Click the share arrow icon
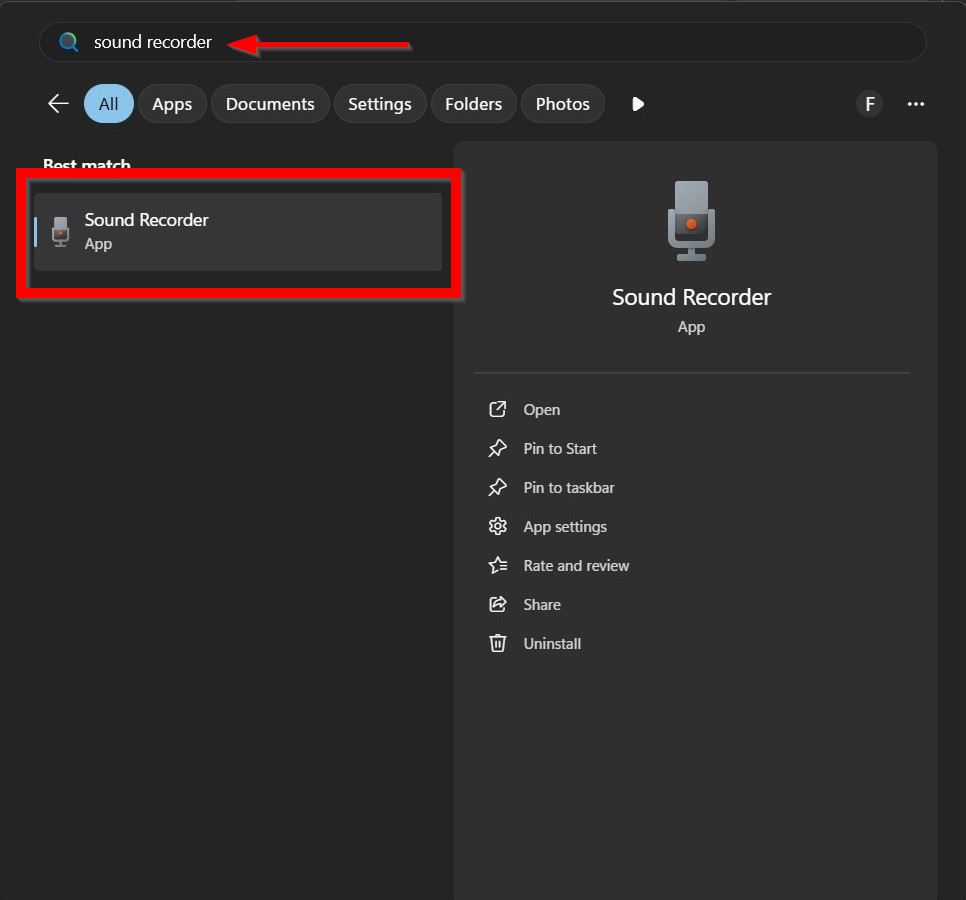This screenshot has height=900, width=966. point(497,604)
